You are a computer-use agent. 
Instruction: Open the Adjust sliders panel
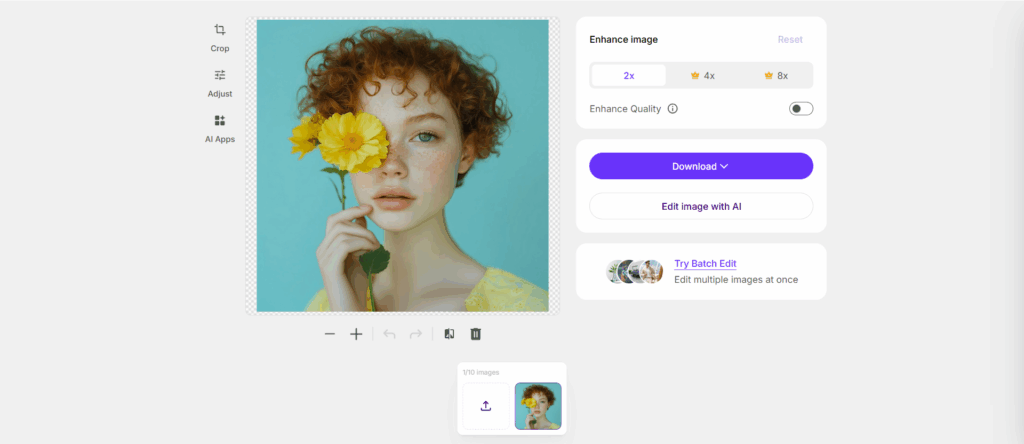[220, 82]
